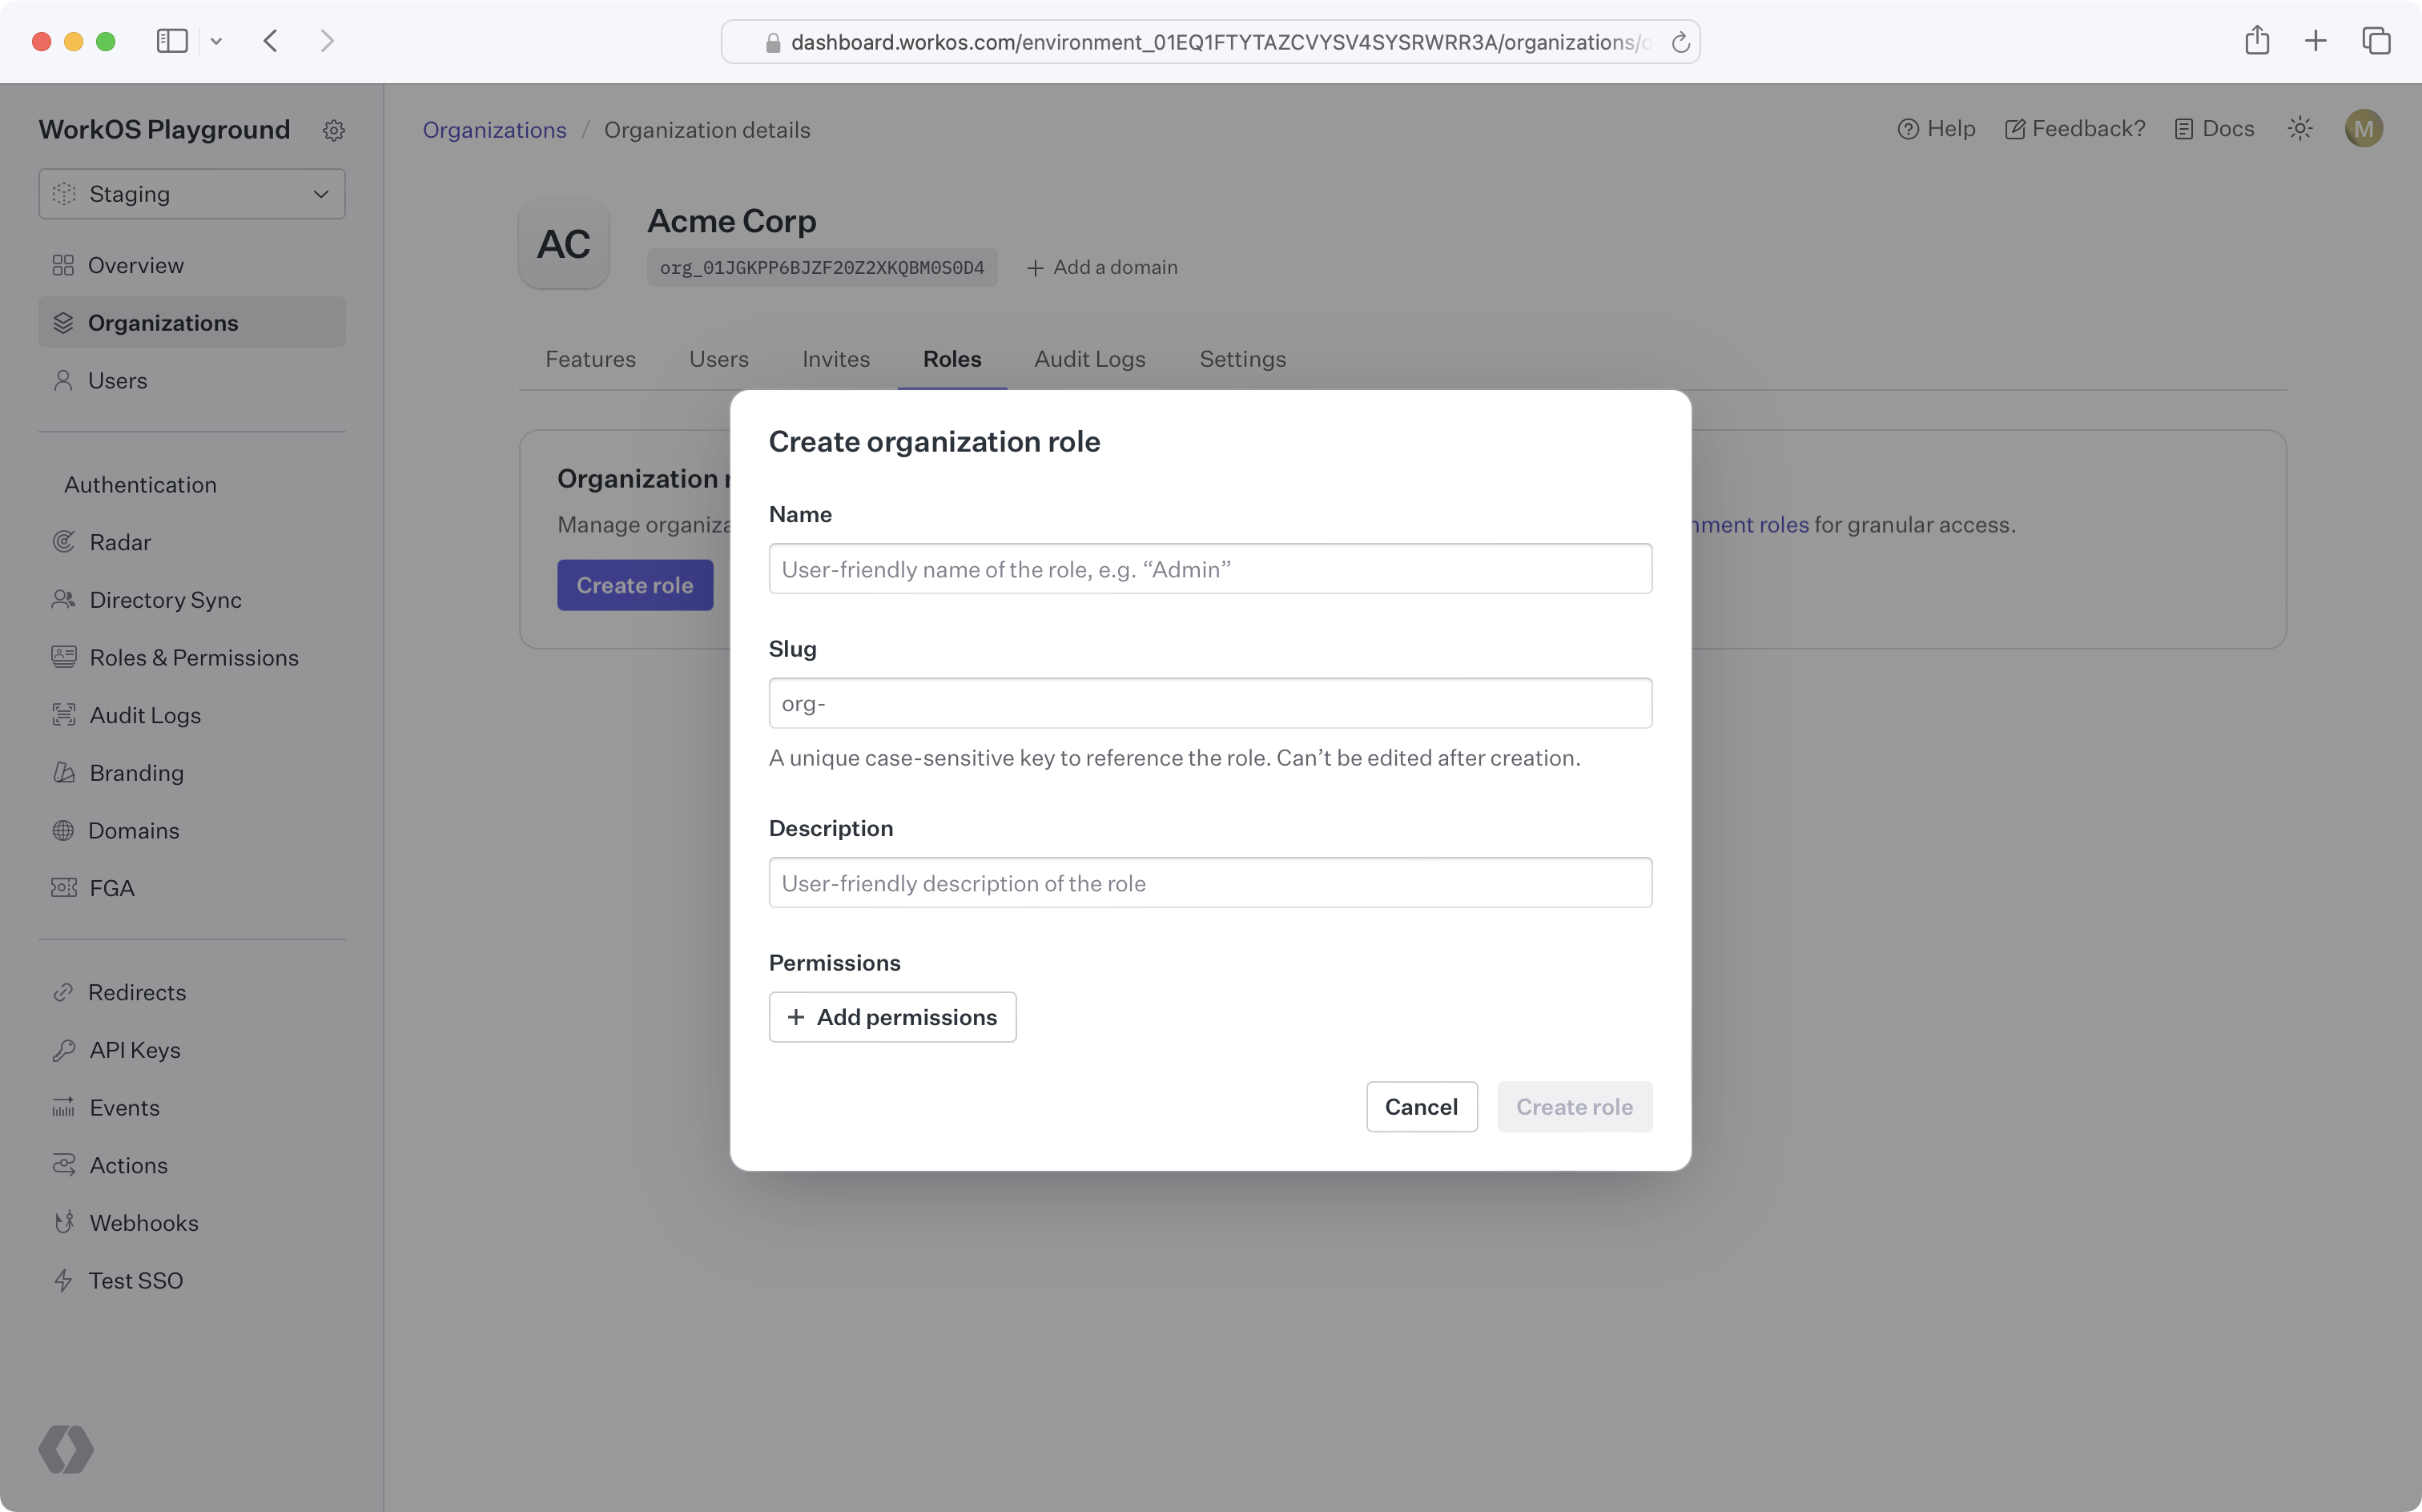Click the role Name input field
Screen dimensions: 2422x1512
click(1209, 568)
